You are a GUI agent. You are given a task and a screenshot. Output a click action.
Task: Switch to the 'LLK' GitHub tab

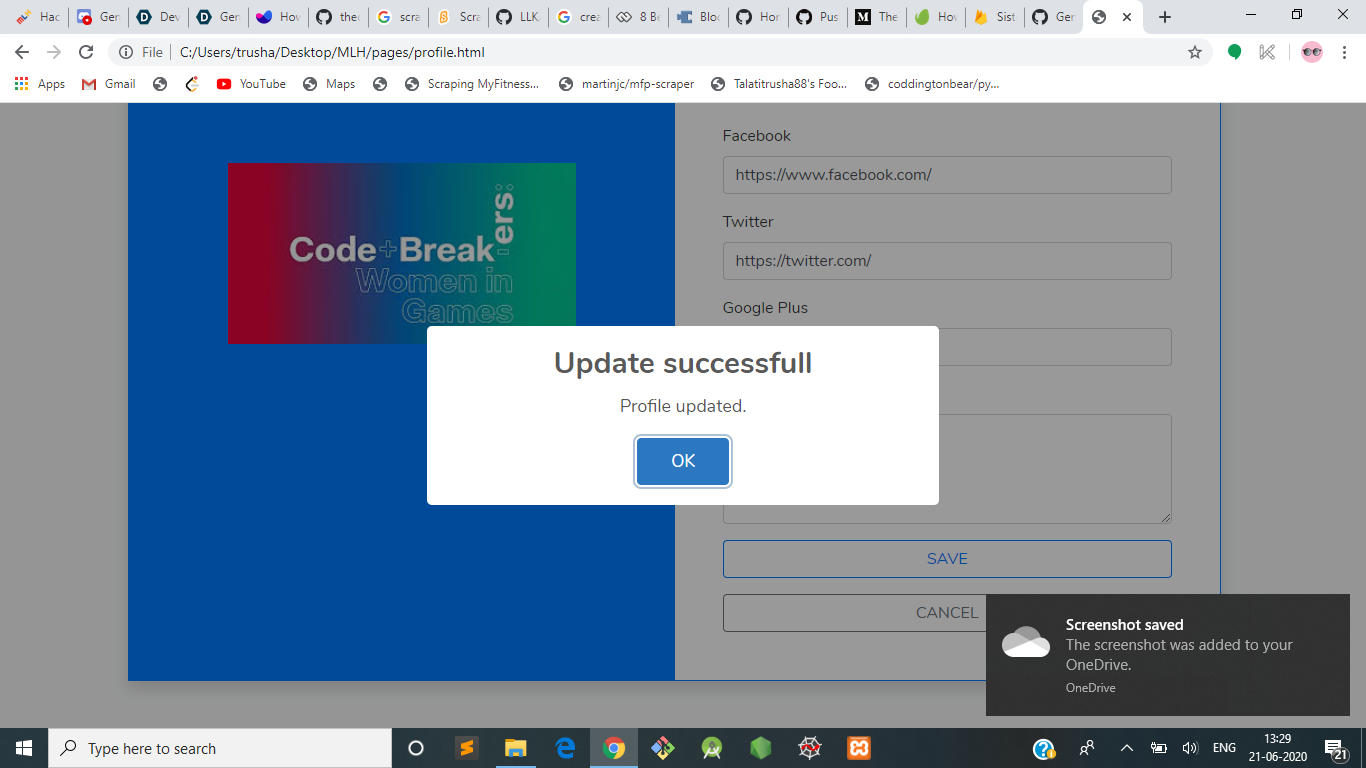tap(518, 17)
